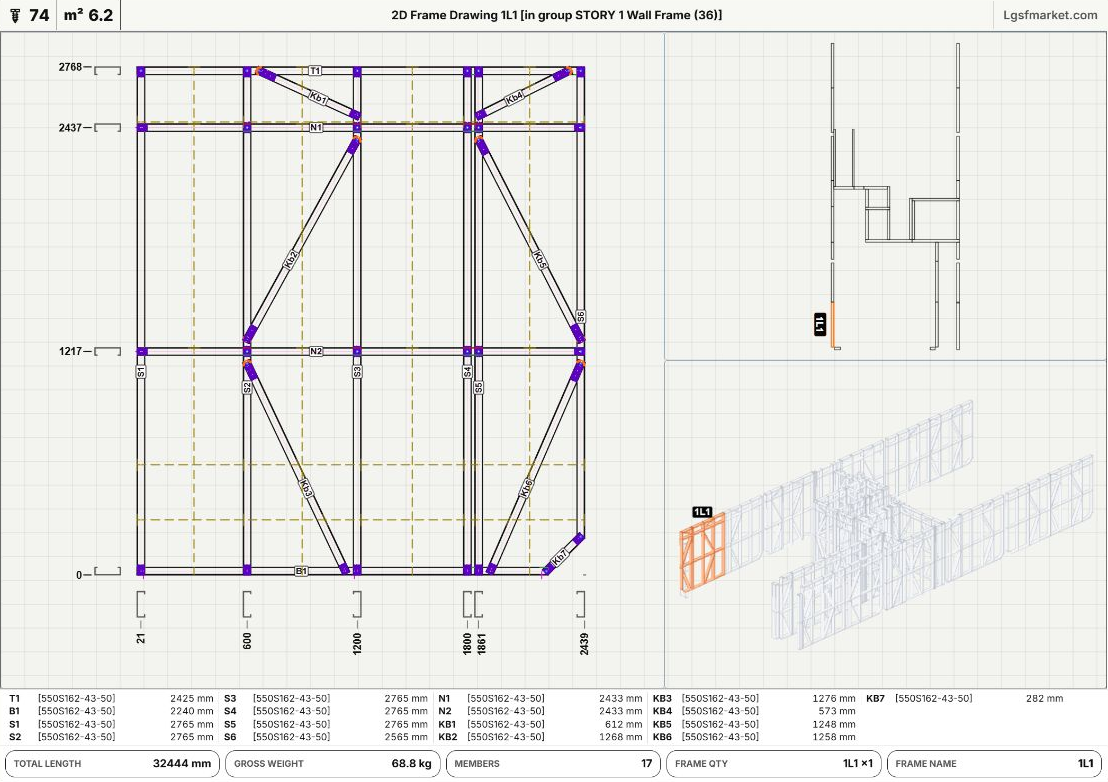The image size is (1108, 782).
Task: Select the N1 nogging label in the drawing
Action: pyautogui.click(x=316, y=127)
